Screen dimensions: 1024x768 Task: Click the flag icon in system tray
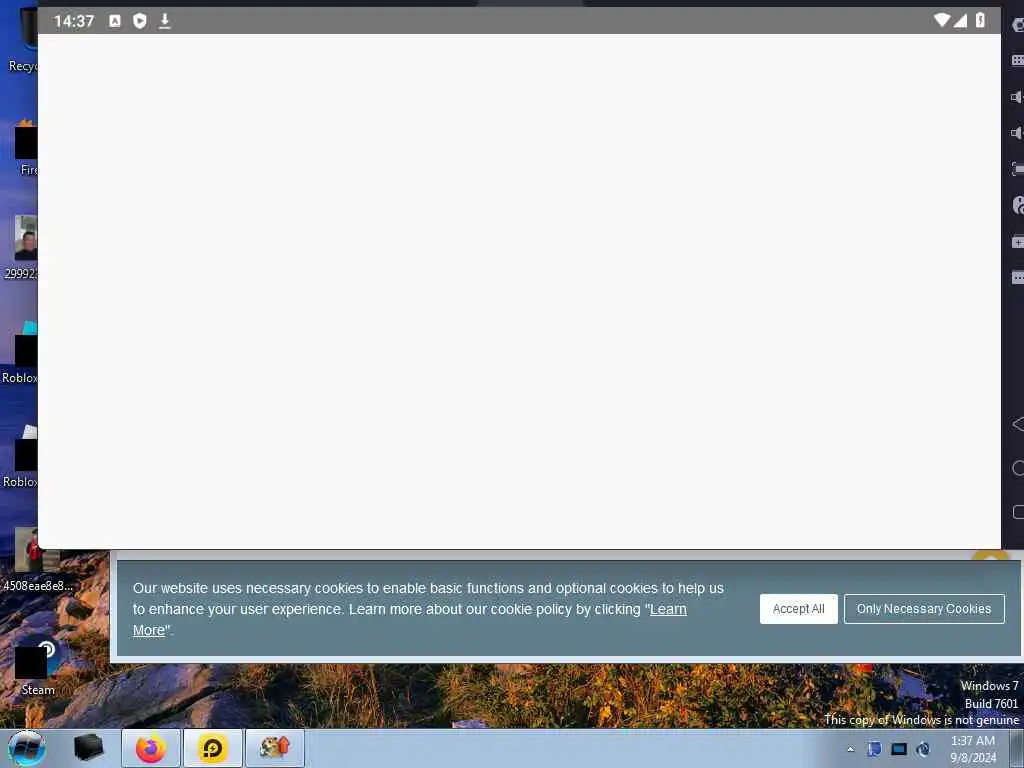click(874, 749)
